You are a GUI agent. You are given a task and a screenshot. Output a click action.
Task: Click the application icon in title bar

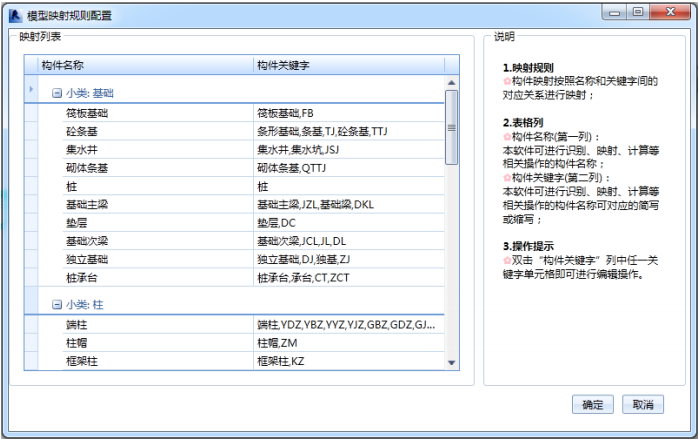point(16,16)
